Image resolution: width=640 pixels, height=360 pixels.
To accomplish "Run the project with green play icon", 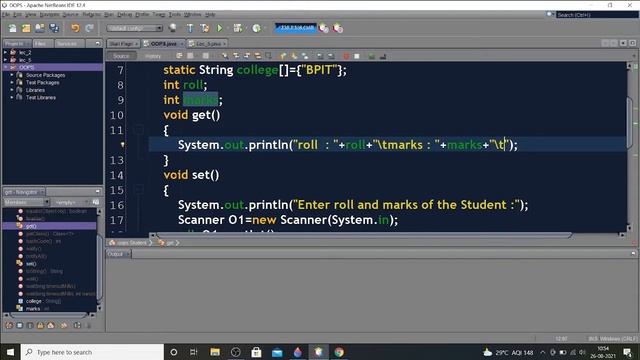I will 220,28.
